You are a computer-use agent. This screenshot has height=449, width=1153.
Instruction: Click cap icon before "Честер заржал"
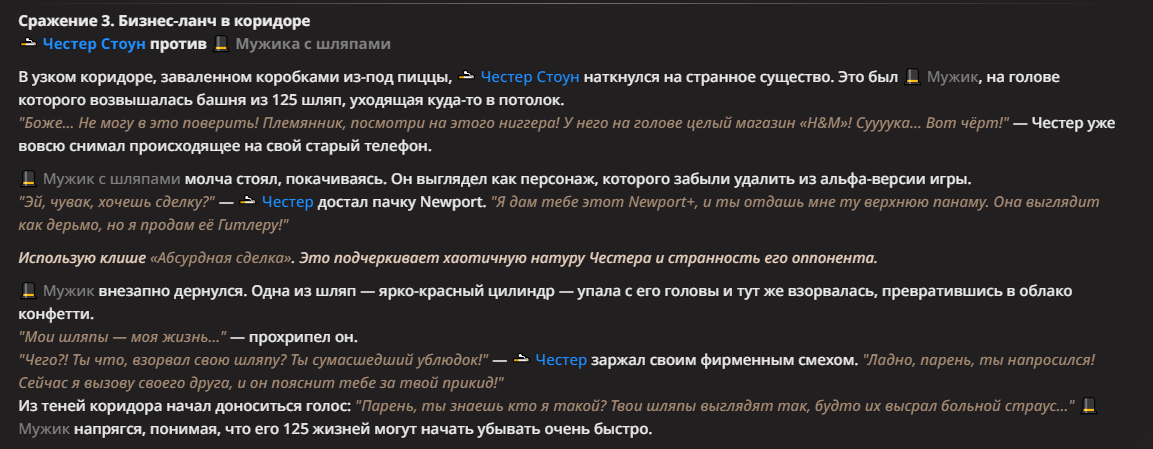520,359
